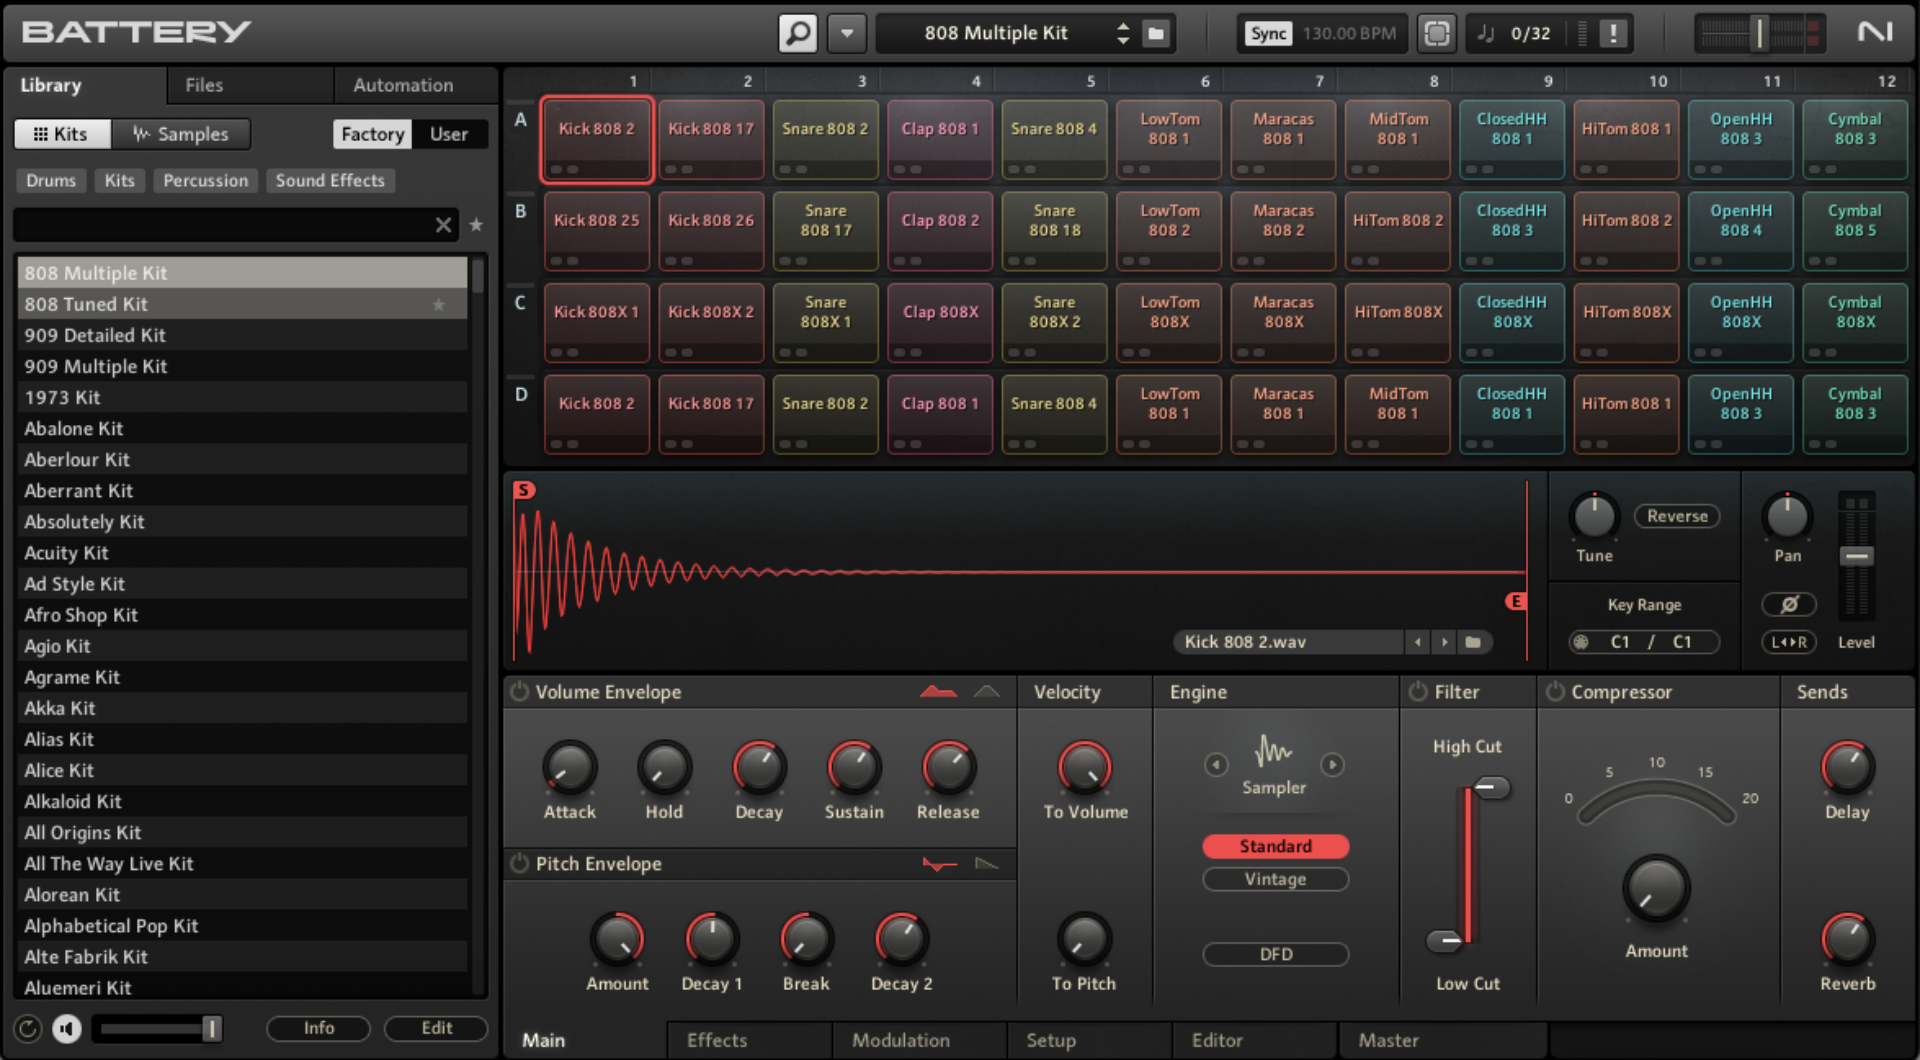Viewport: 1920px width, 1060px height.
Task: Click the Reverse button in sample panel
Action: pyautogui.click(x=1677, y=516)
